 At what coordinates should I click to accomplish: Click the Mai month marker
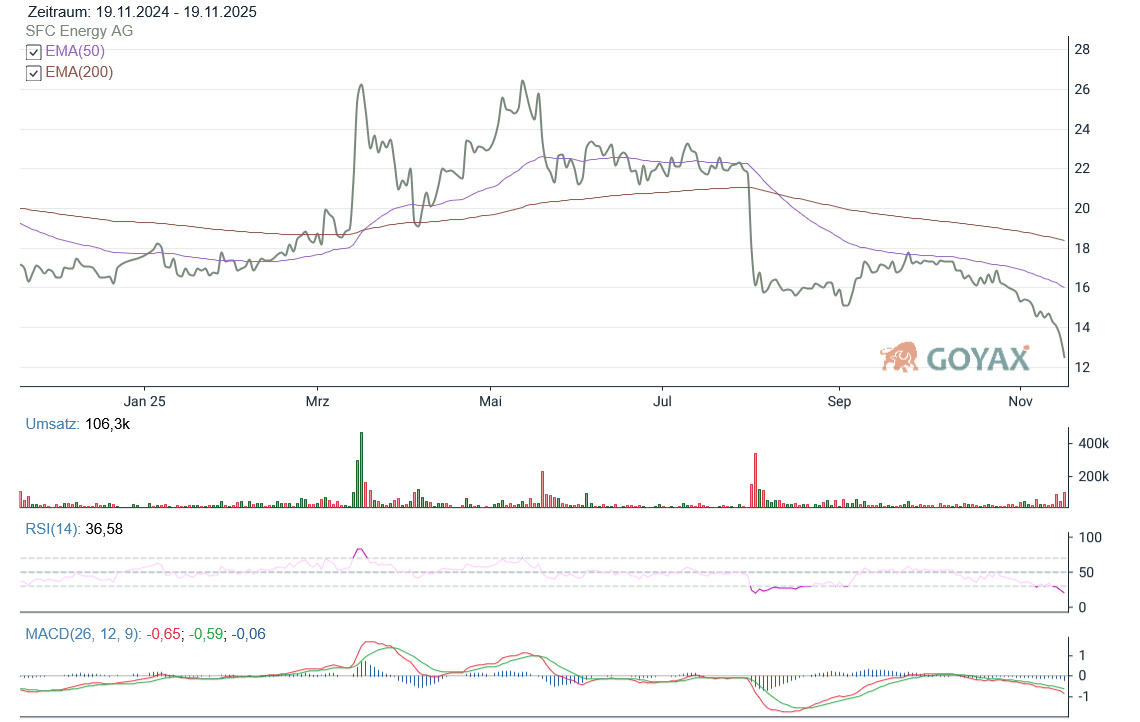pyautogui.click(x=490, y=401)
